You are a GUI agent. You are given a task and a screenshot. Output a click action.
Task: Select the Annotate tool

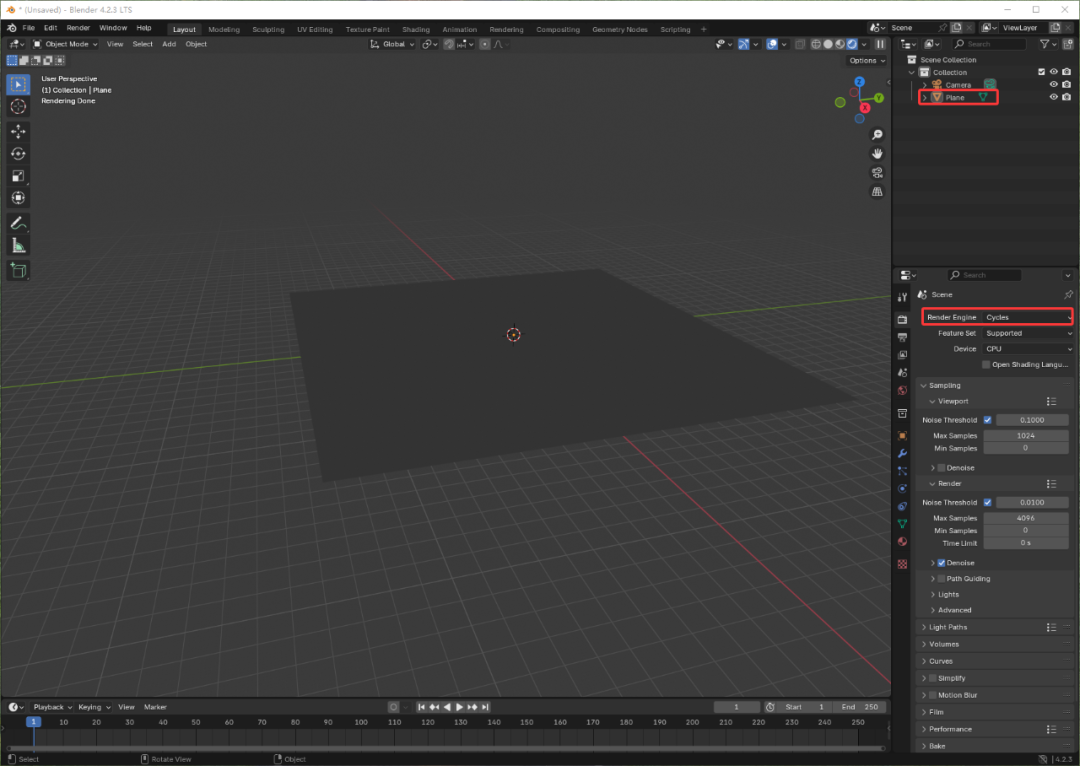pos(19,223)
